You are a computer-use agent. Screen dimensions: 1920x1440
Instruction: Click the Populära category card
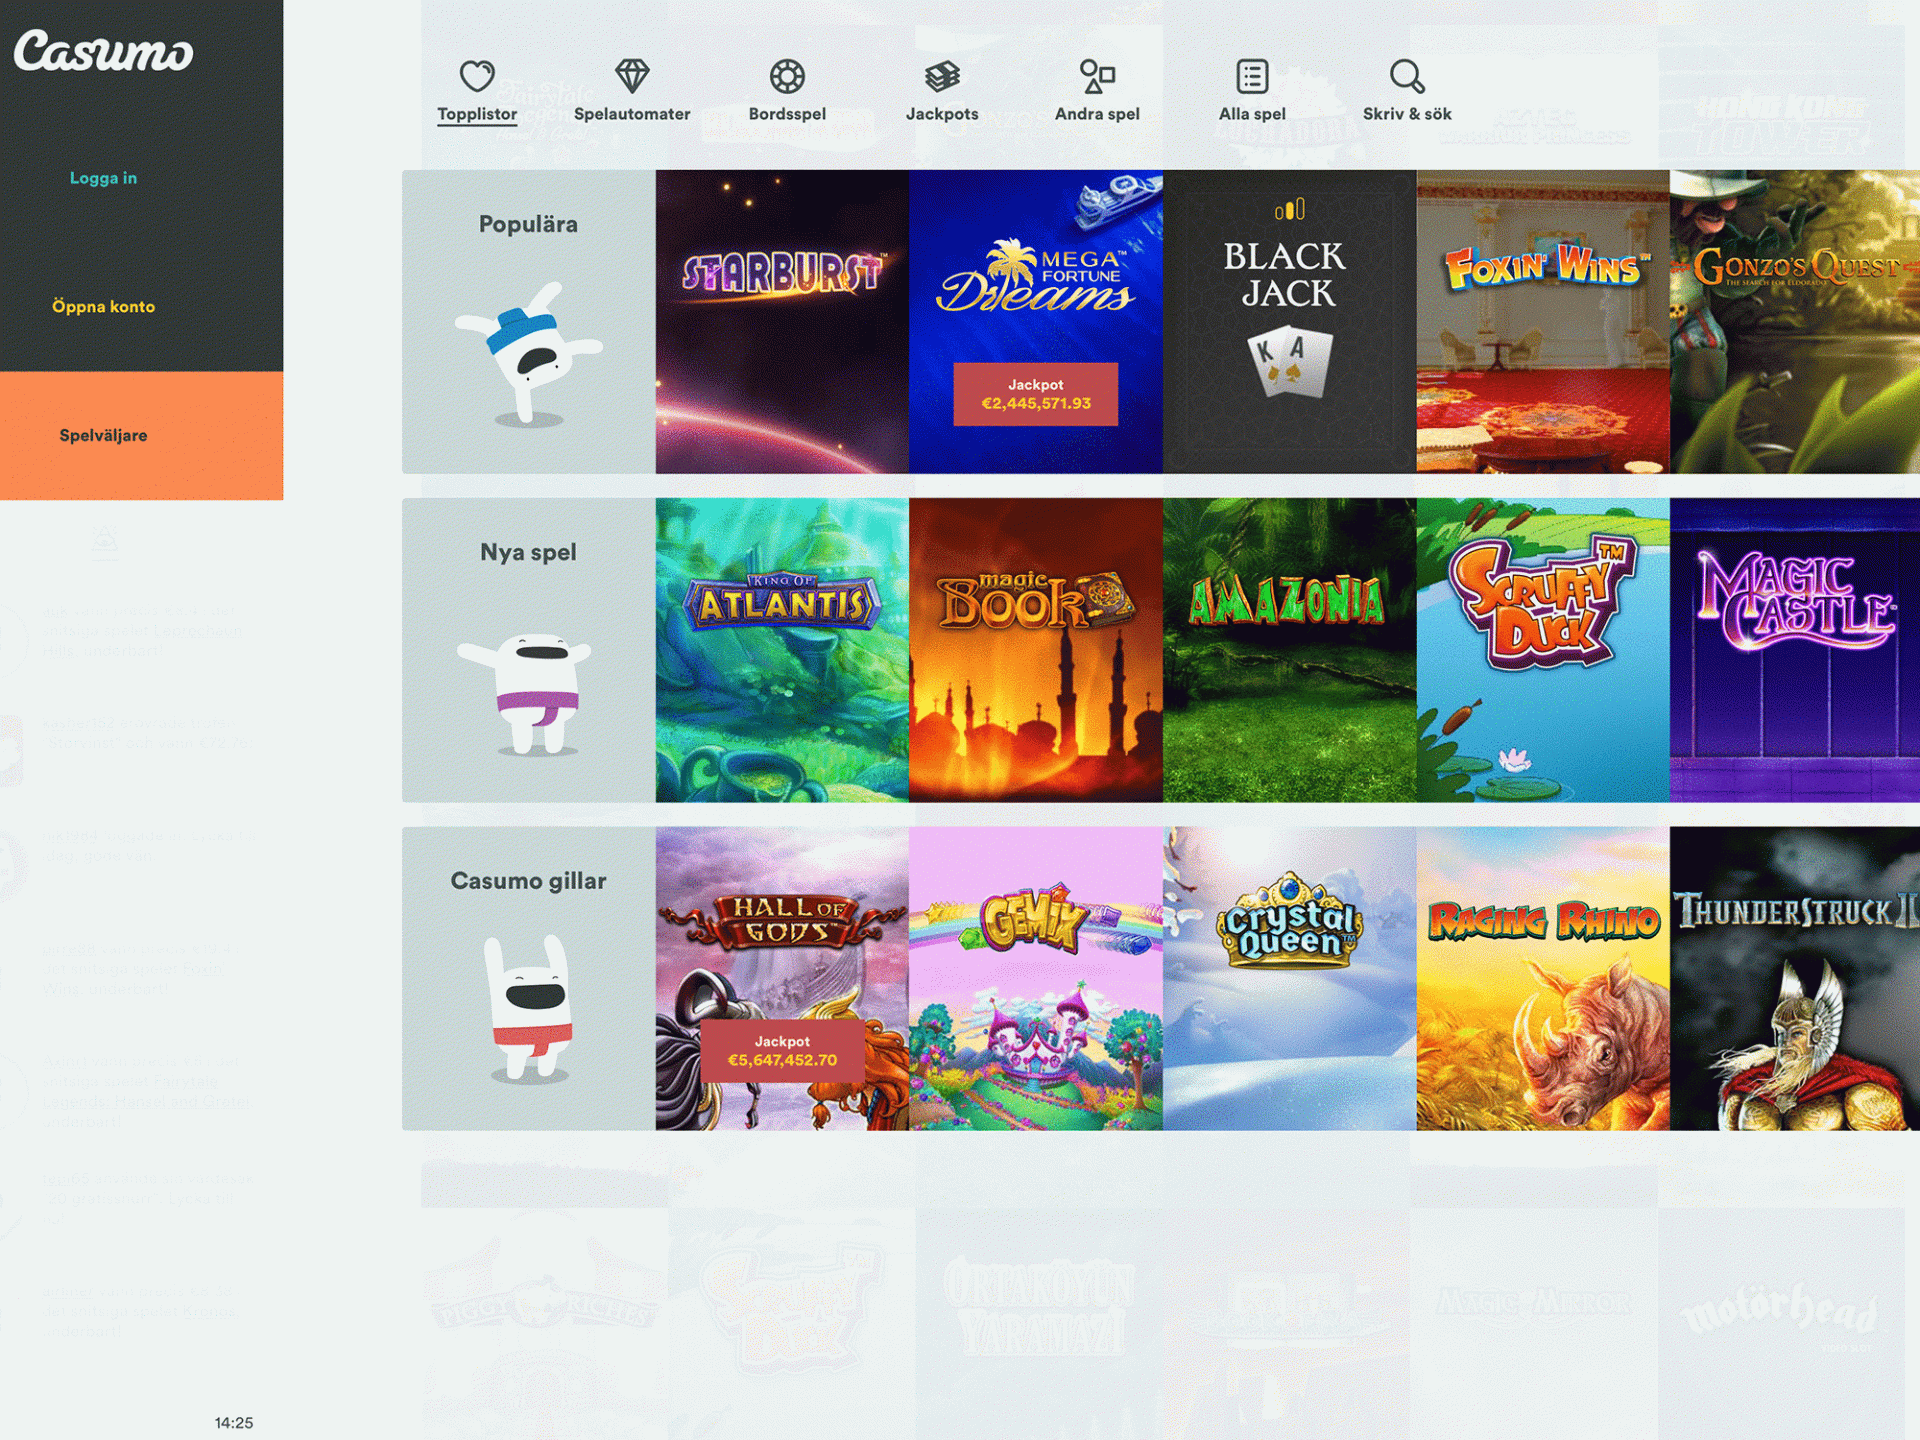(529, 321)
